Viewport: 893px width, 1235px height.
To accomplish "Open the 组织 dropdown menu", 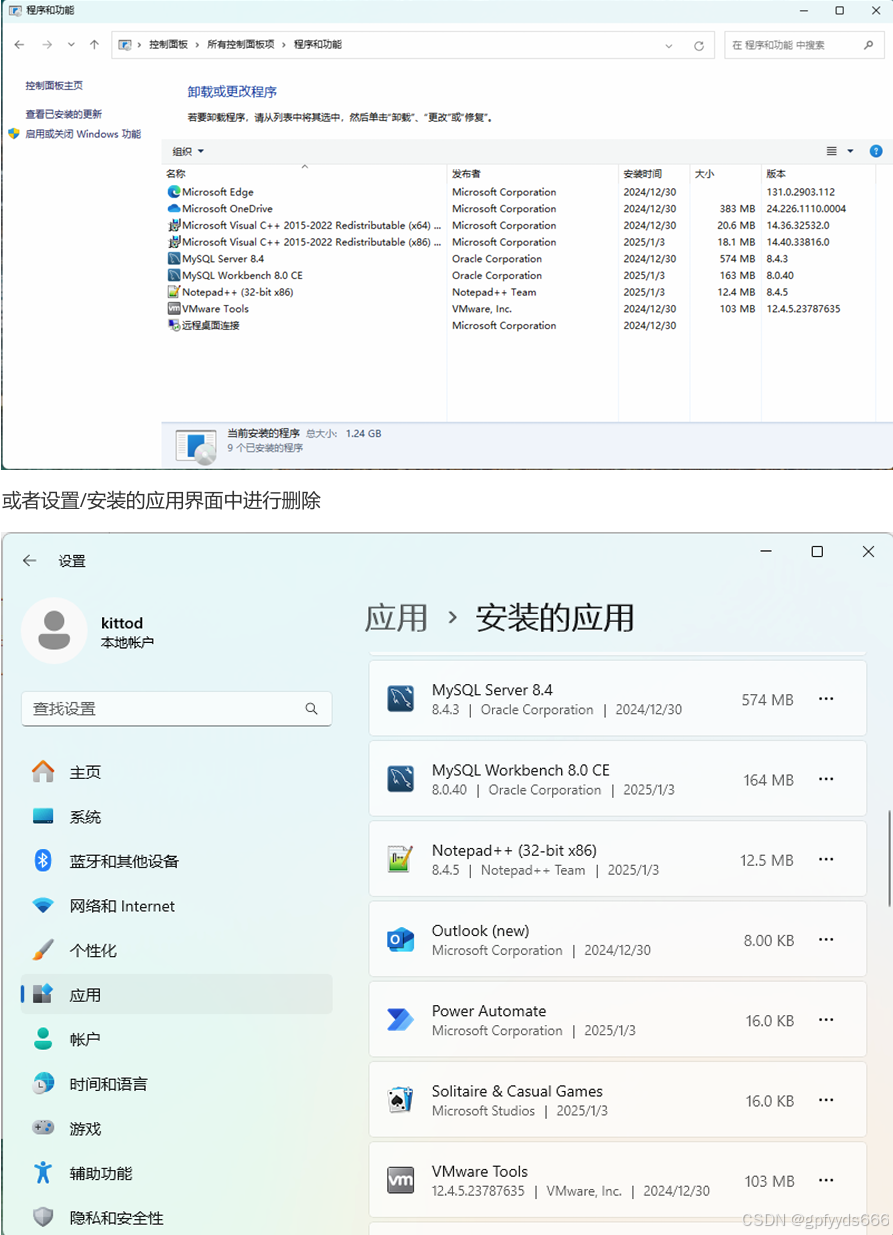I will pos(188,152).
